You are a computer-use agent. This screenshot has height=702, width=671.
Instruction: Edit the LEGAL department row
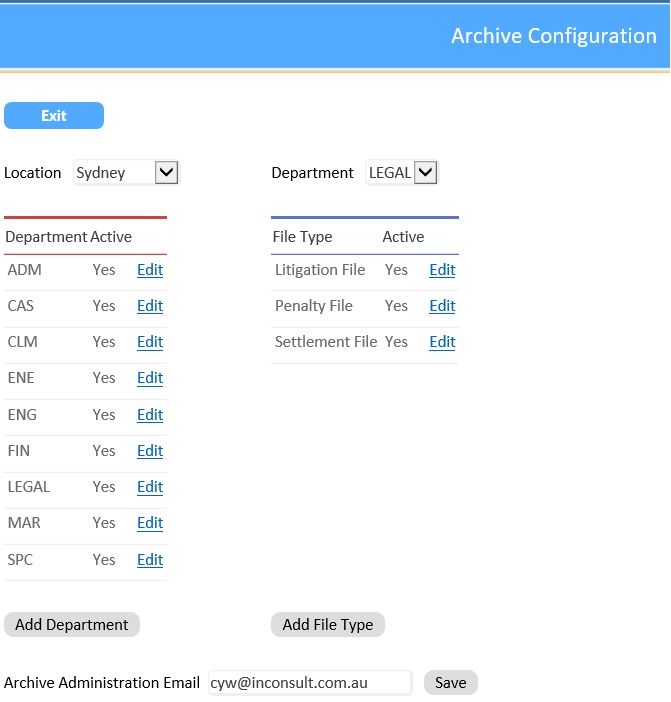[x=150, y=487]
